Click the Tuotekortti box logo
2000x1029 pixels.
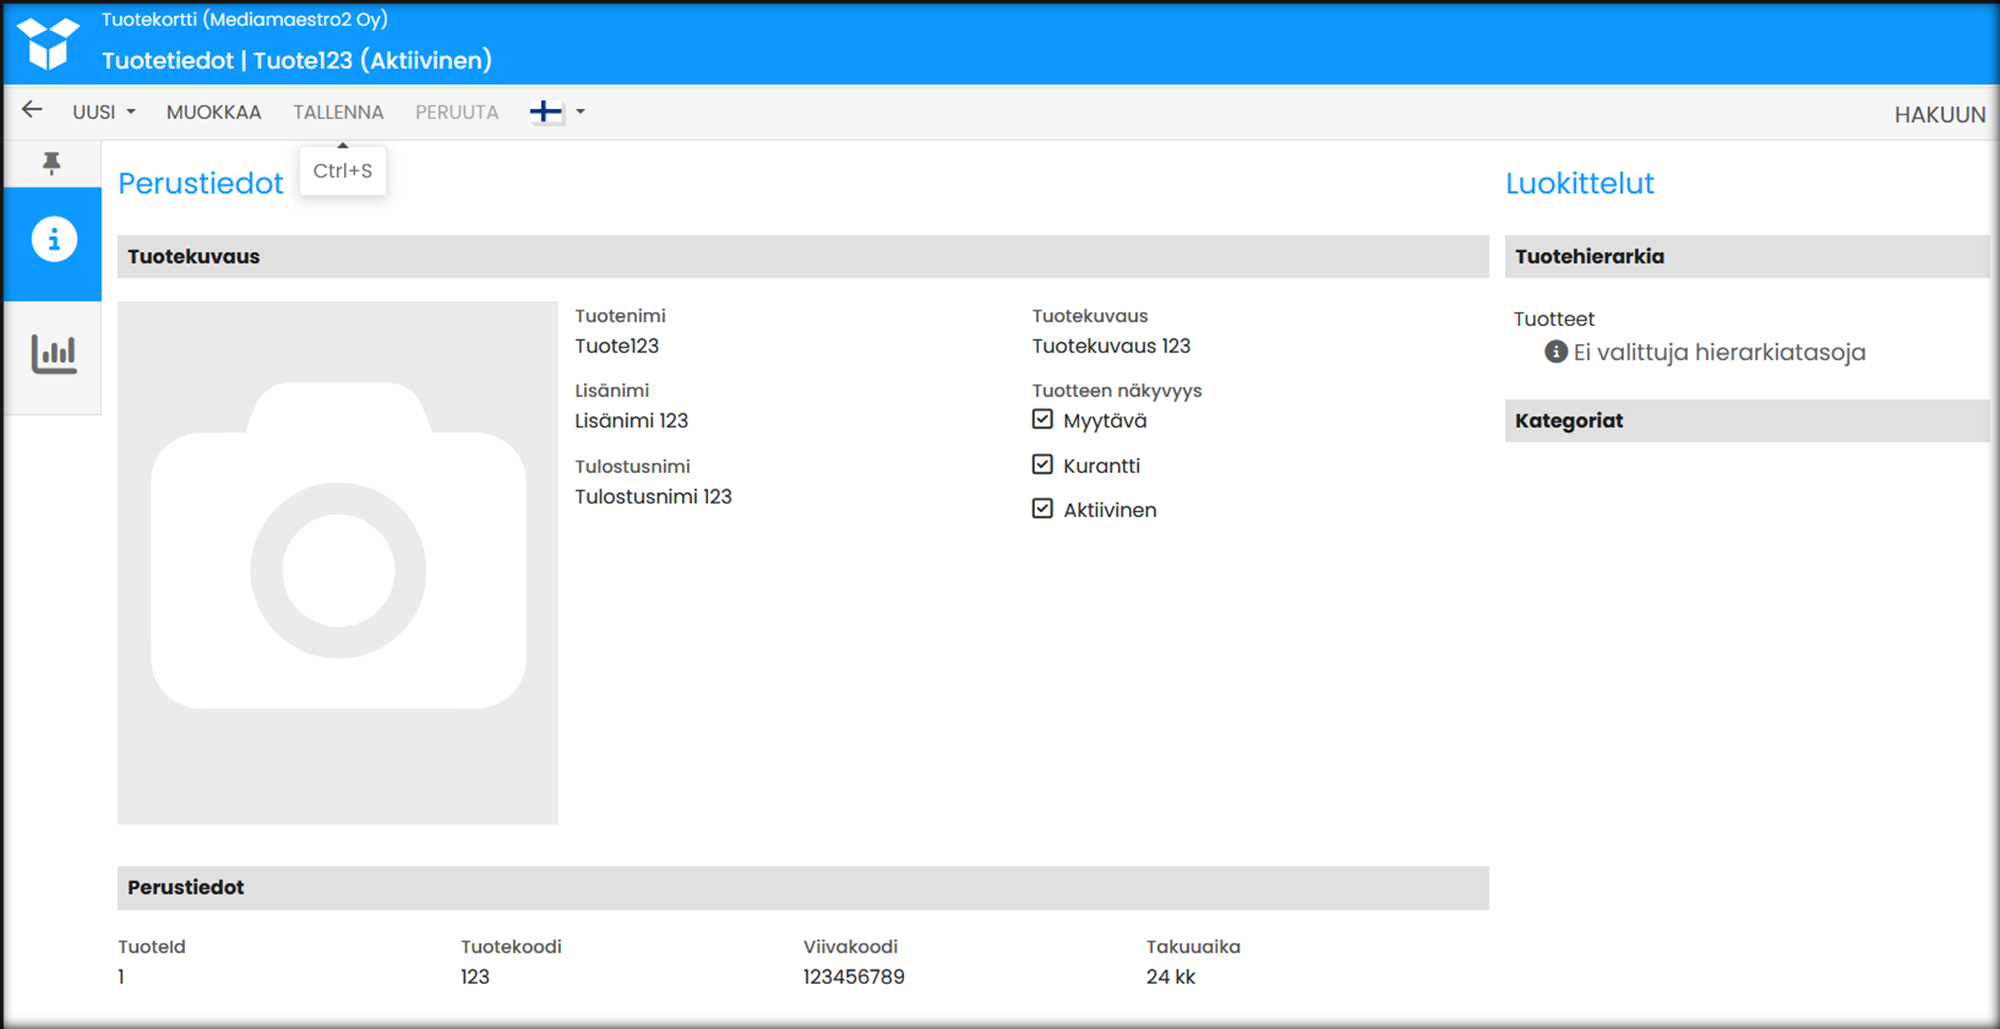pos(48,43)
